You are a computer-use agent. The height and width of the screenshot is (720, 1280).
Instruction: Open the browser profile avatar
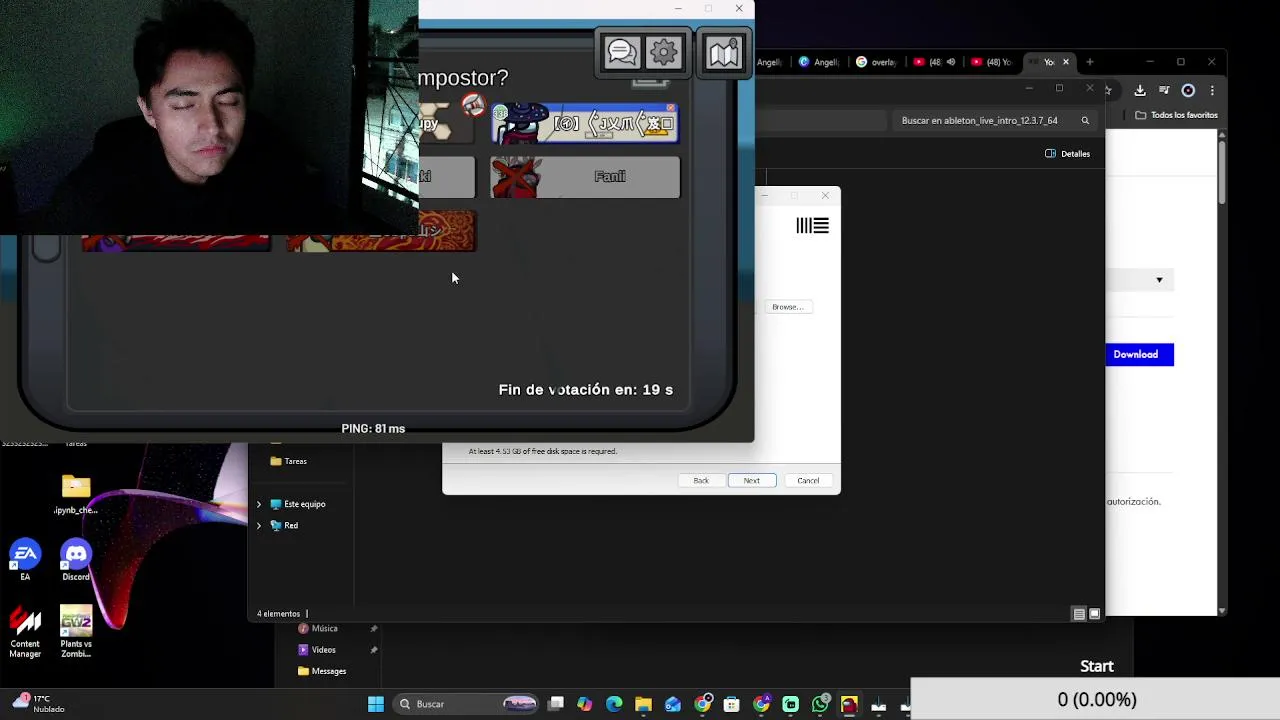tap(1188, 91)
